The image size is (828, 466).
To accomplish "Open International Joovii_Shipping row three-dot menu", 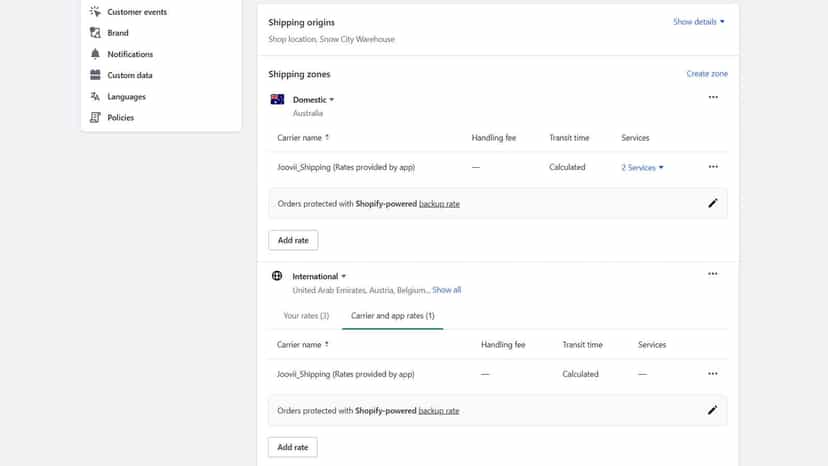I will [x=712, y=374].
